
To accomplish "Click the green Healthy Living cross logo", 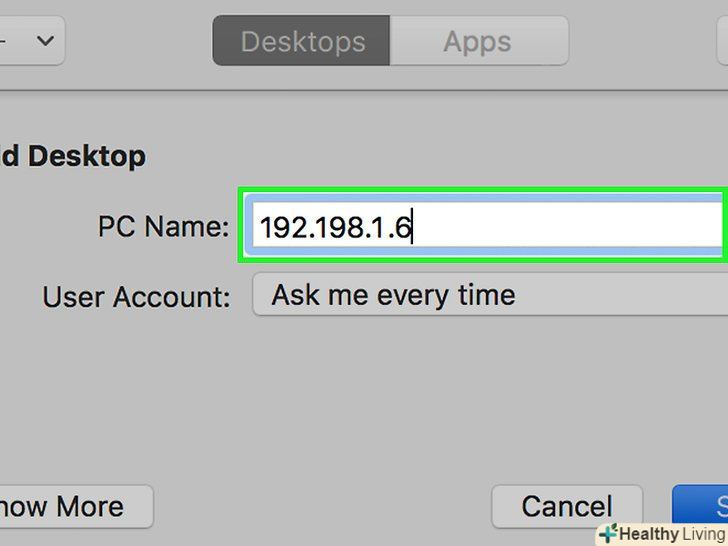I will click(x=606, y=534).
